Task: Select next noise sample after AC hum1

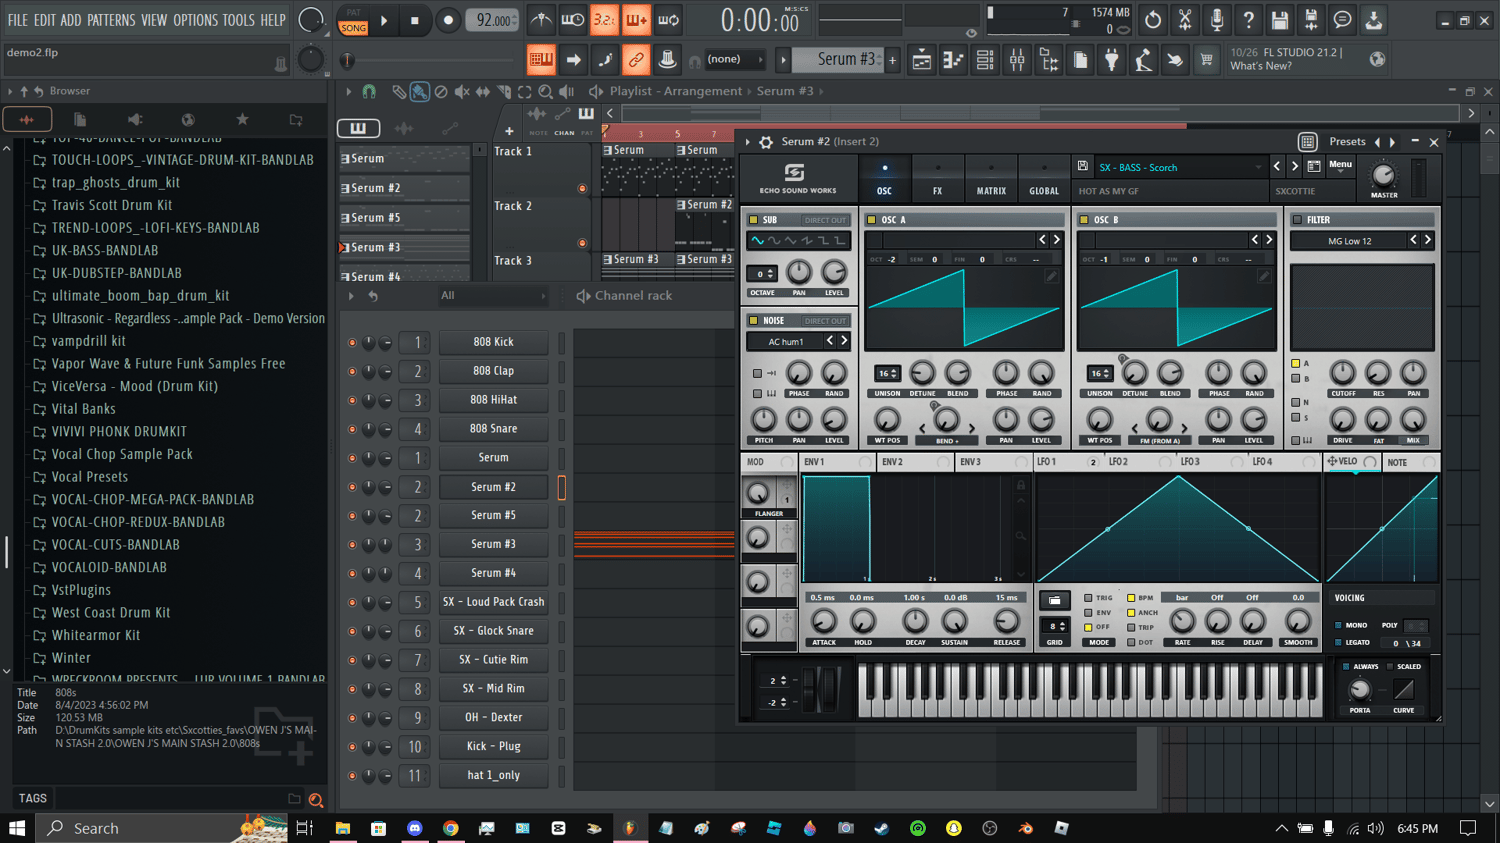Action: click(x=844, y=342)
